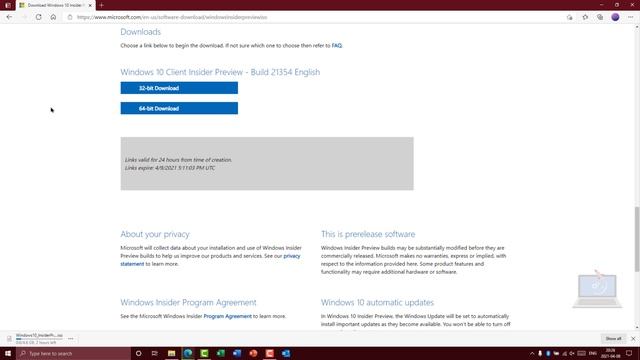Switch to Microsoft Edge on taskbar
Screen dimensions: 640x360
click(188, 353)
